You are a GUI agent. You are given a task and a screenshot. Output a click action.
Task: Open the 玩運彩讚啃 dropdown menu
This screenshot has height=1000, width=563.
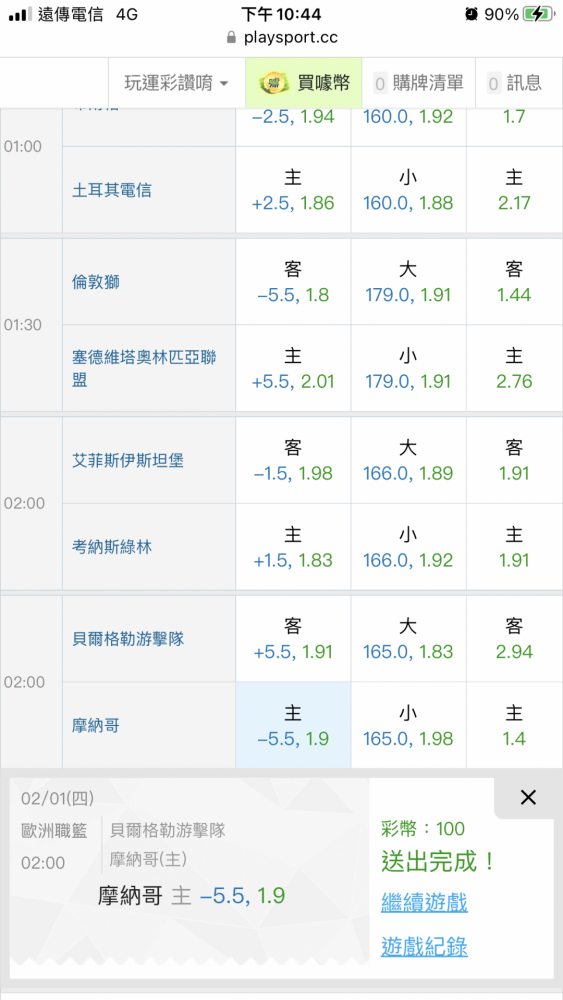[177, 83]
